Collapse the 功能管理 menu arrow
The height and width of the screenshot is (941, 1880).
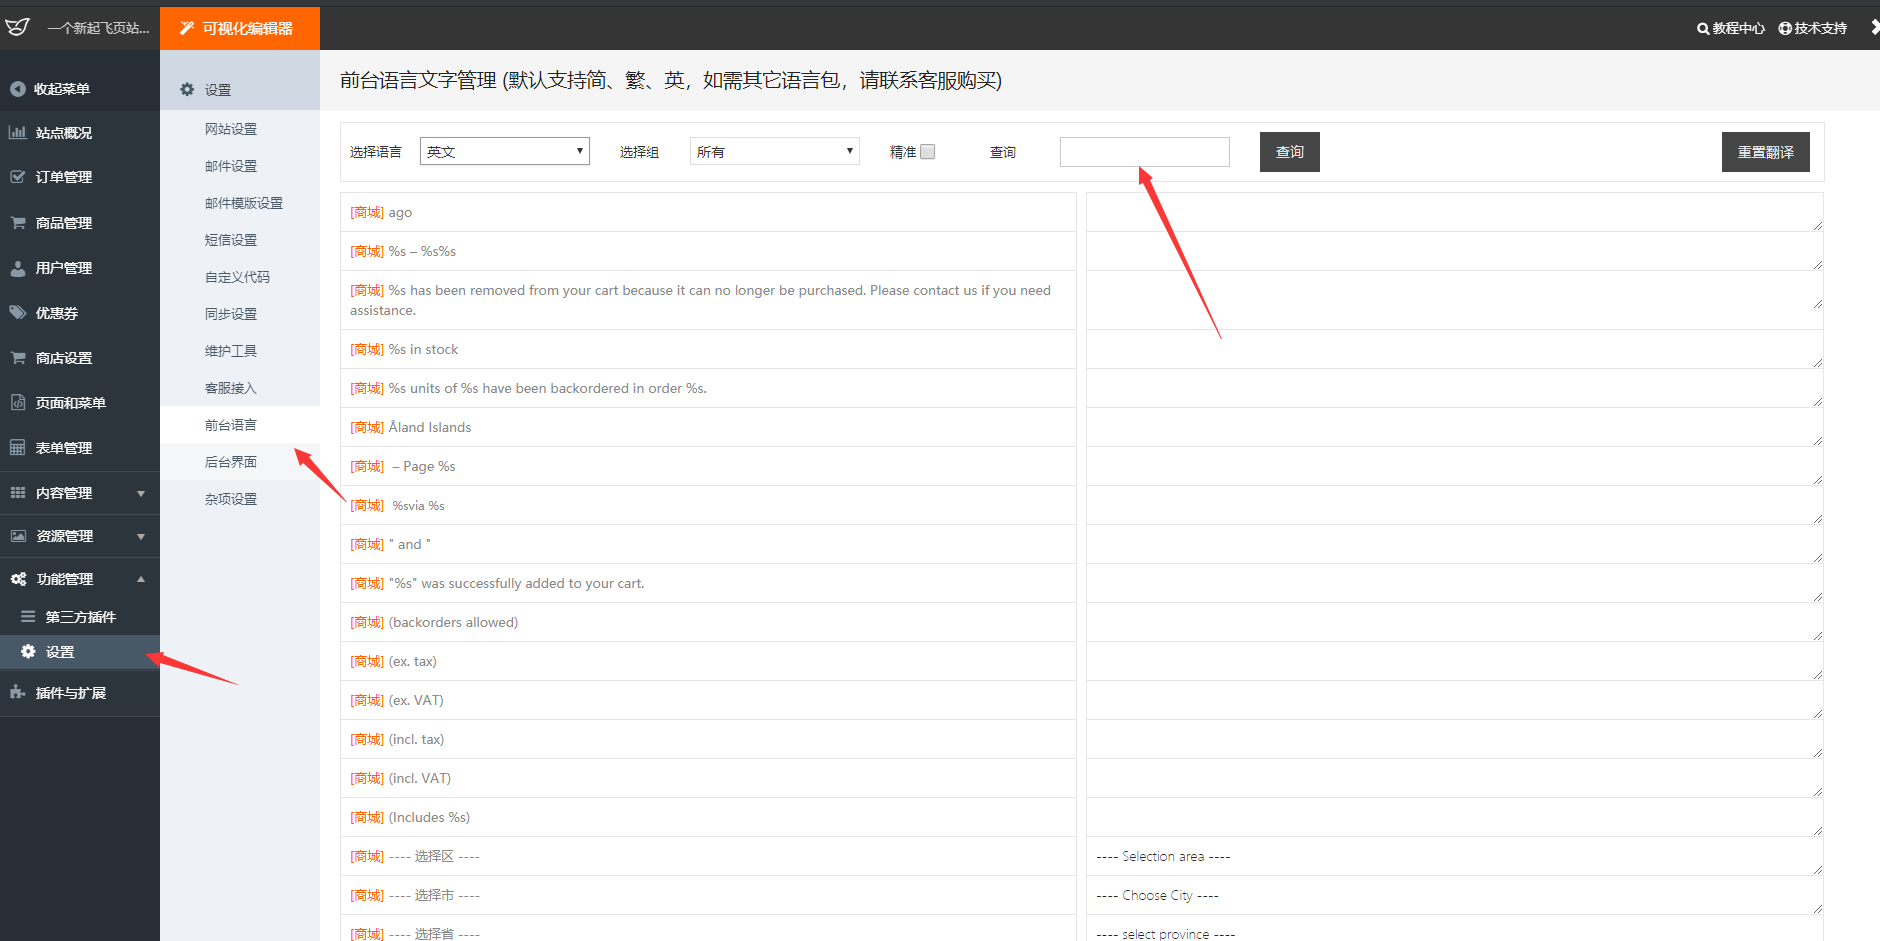click(141, 579)
